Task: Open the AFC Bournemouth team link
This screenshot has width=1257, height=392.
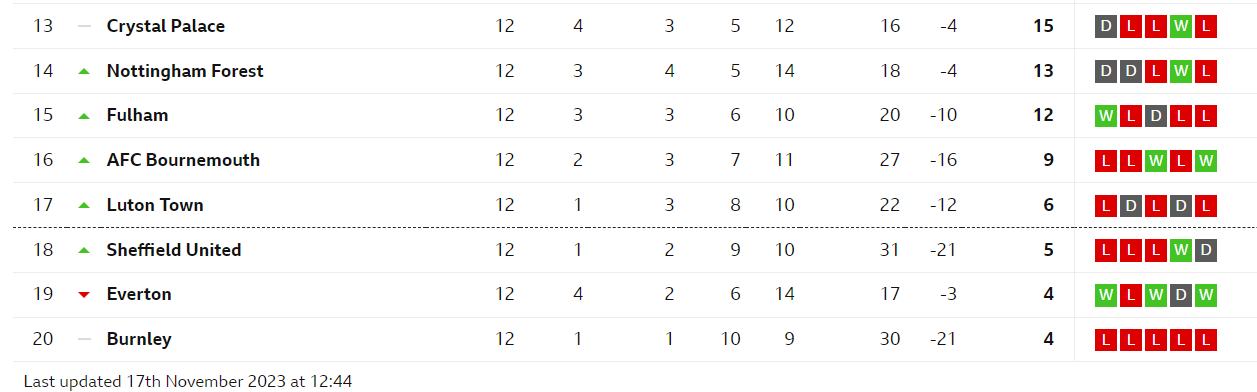Action: pos(183,160)
